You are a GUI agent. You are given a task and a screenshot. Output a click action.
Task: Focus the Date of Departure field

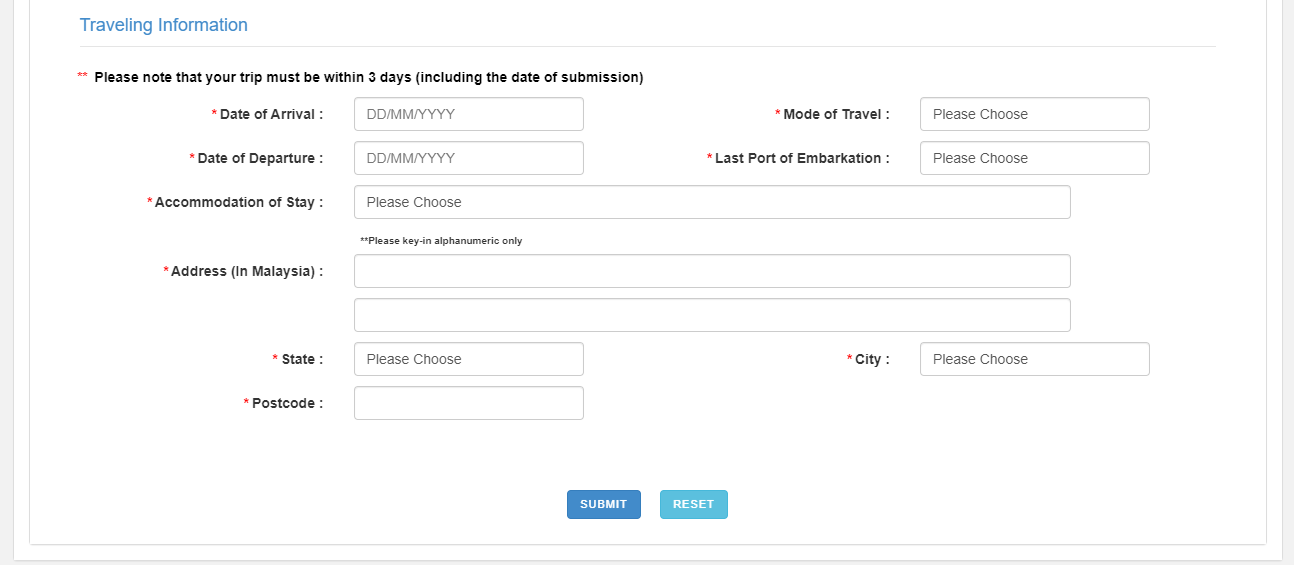point(468,158)
